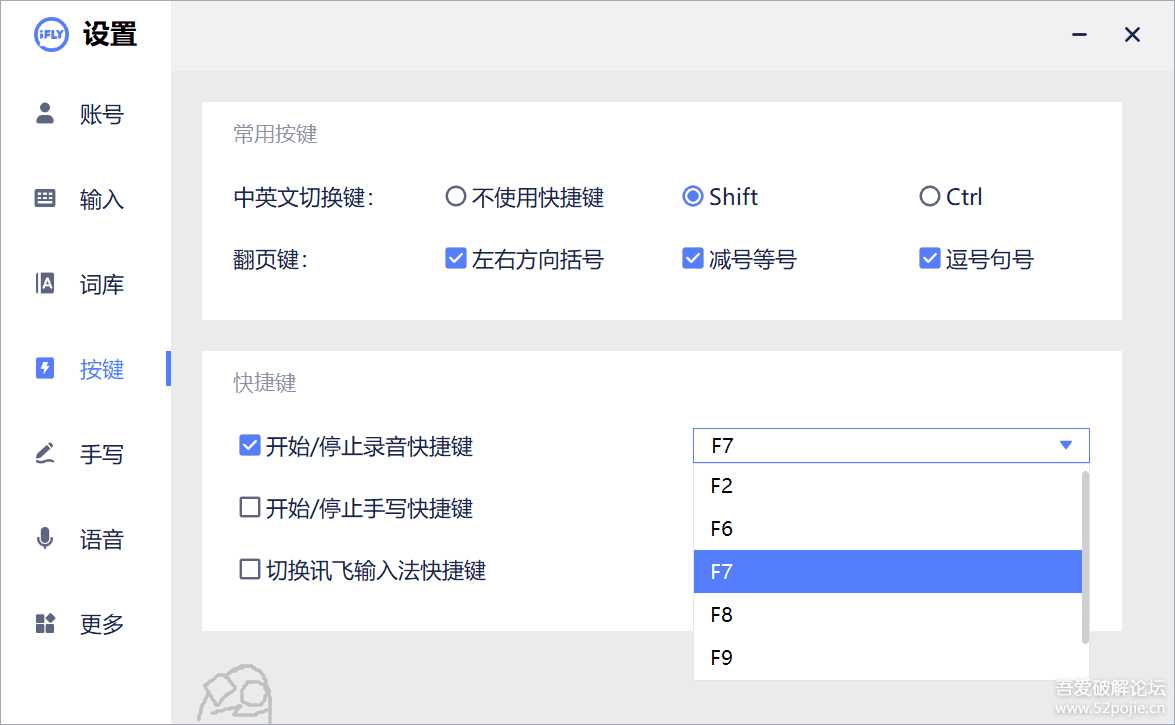Click the 输入 keyboard icon in sidebar
The width and height of the screenshot is (1175, 725).
click(x=45, y=198)
